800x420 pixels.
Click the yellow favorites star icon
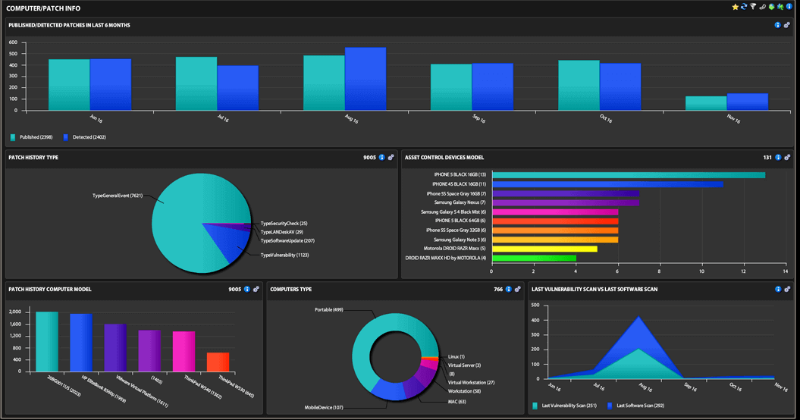tap(735, 7)
